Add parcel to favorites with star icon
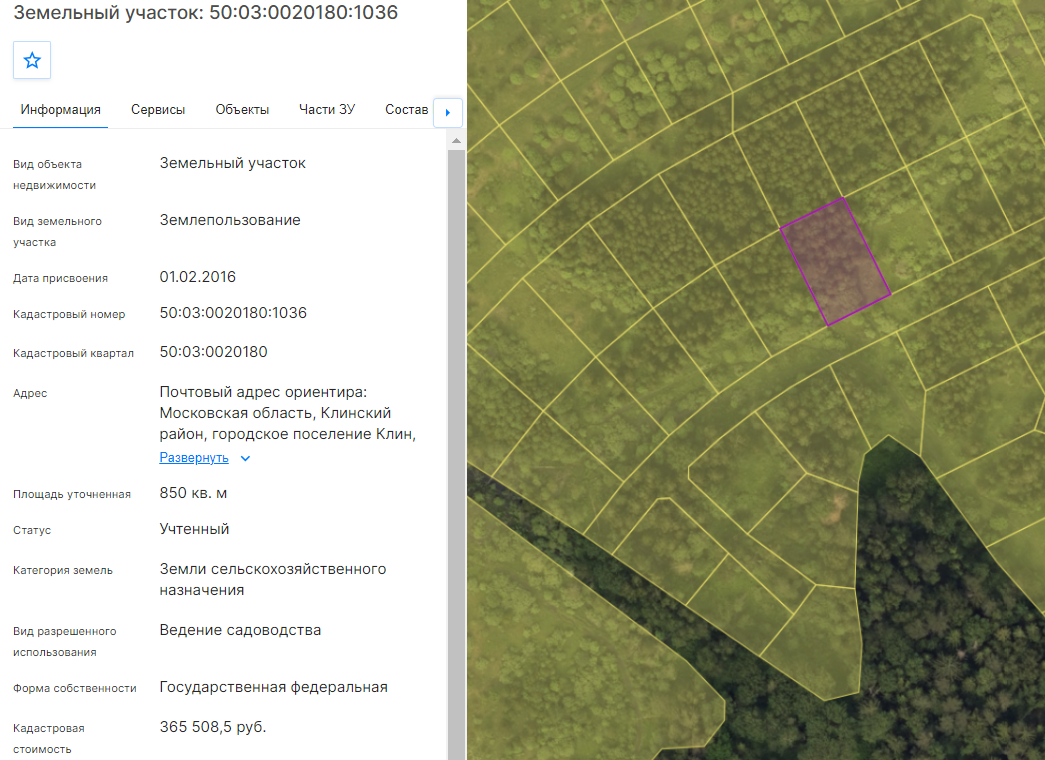 [x=32, y=60]
